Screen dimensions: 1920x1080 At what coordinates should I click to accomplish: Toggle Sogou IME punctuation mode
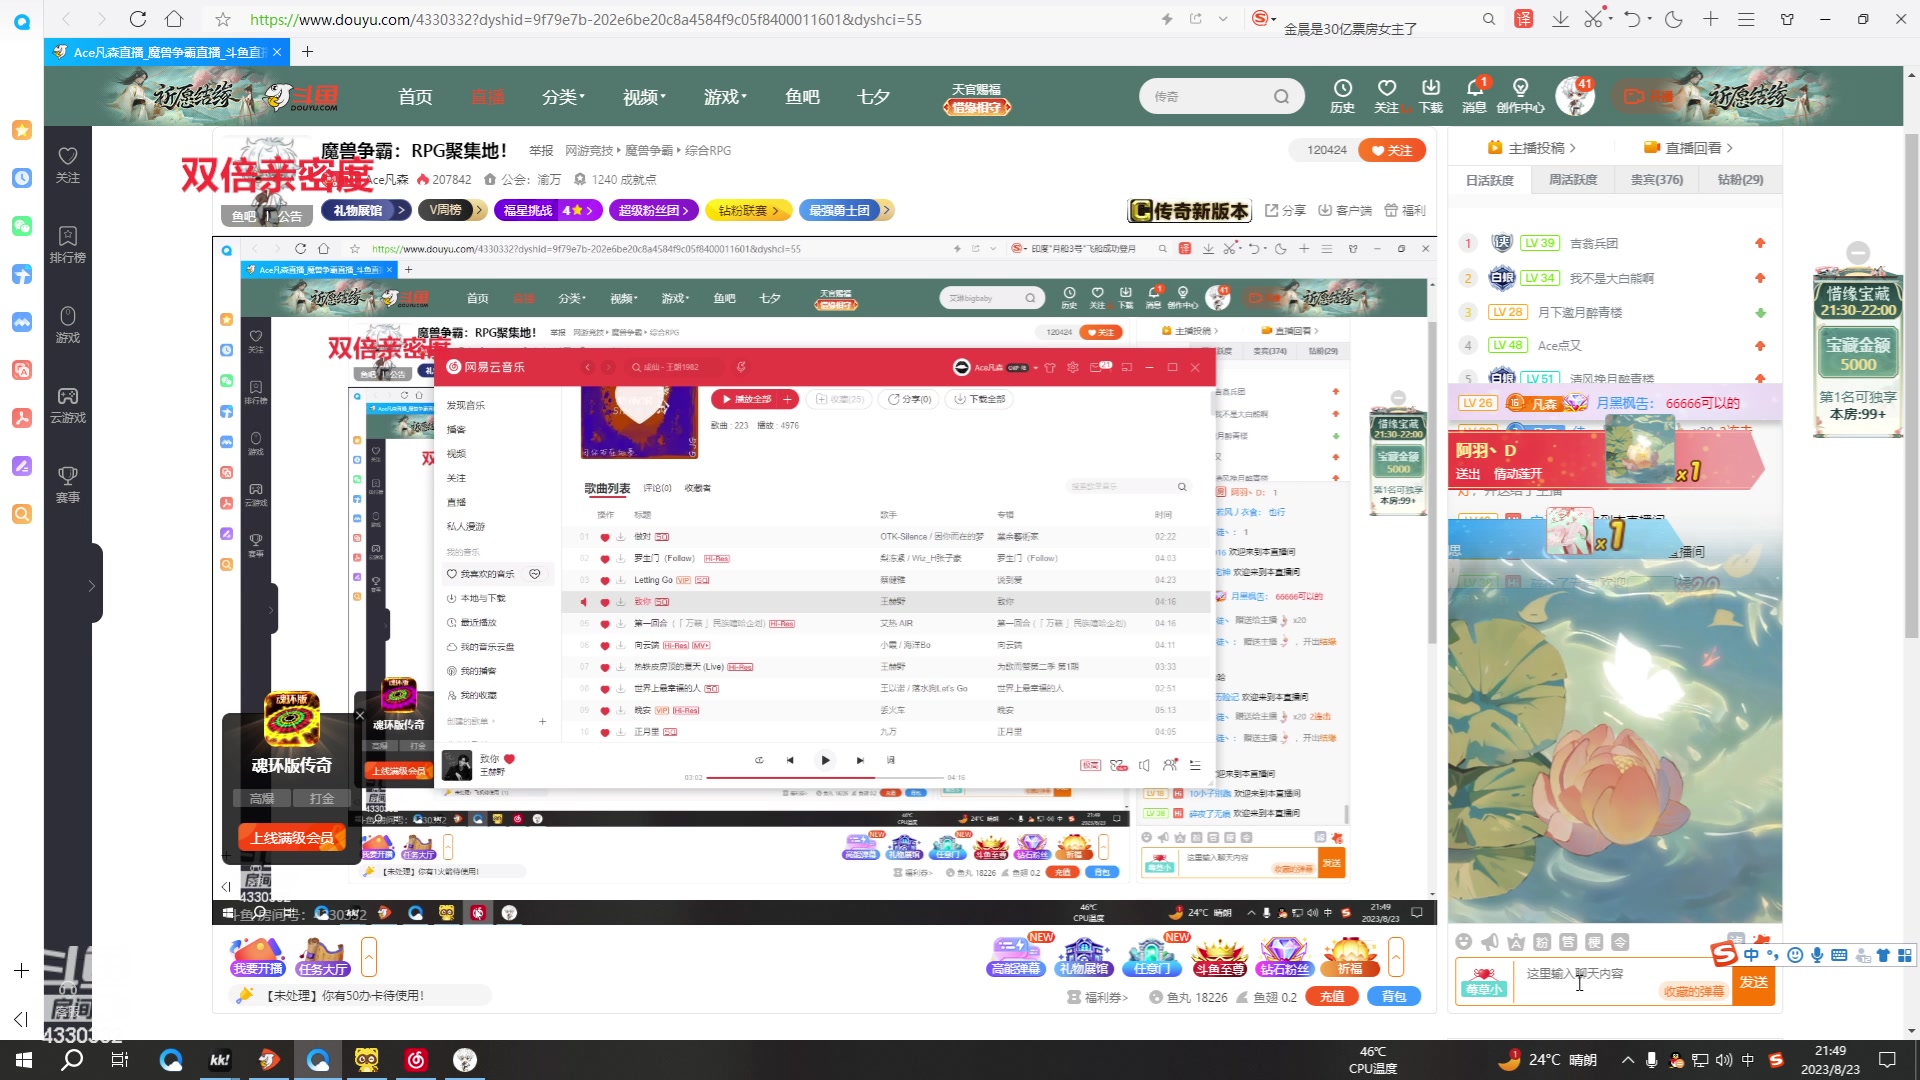pos(1772,955)
